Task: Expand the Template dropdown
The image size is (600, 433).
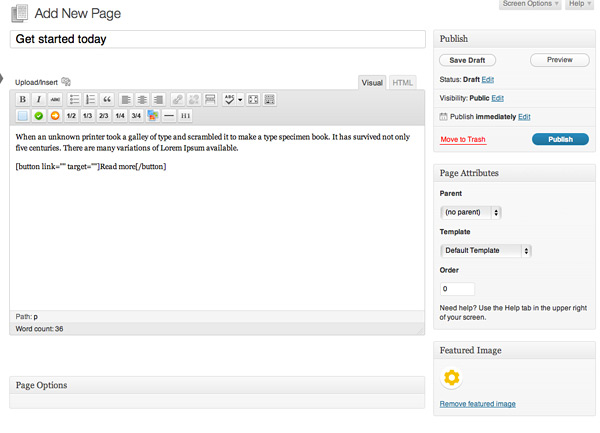Action: (485, 250)
